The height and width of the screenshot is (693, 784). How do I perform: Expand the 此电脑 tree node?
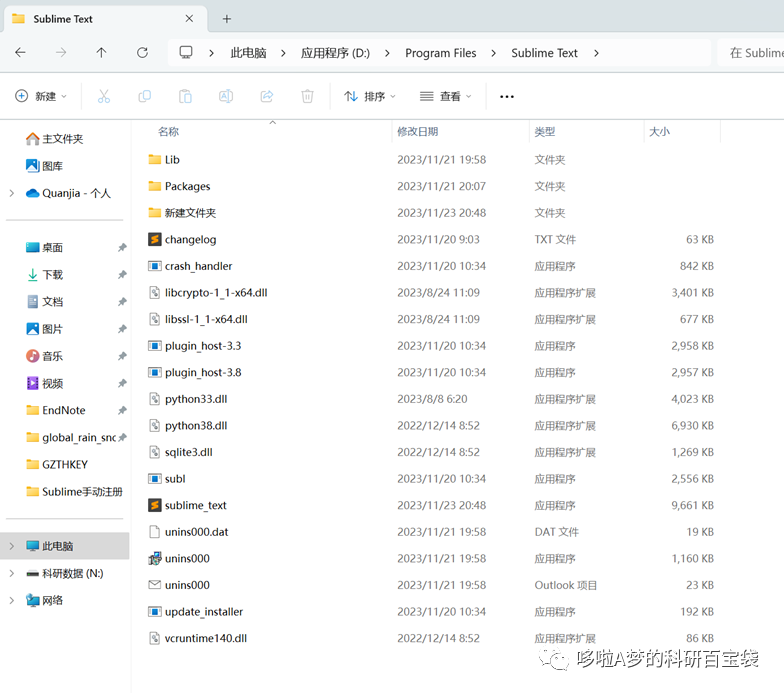[x=12, y=546]
